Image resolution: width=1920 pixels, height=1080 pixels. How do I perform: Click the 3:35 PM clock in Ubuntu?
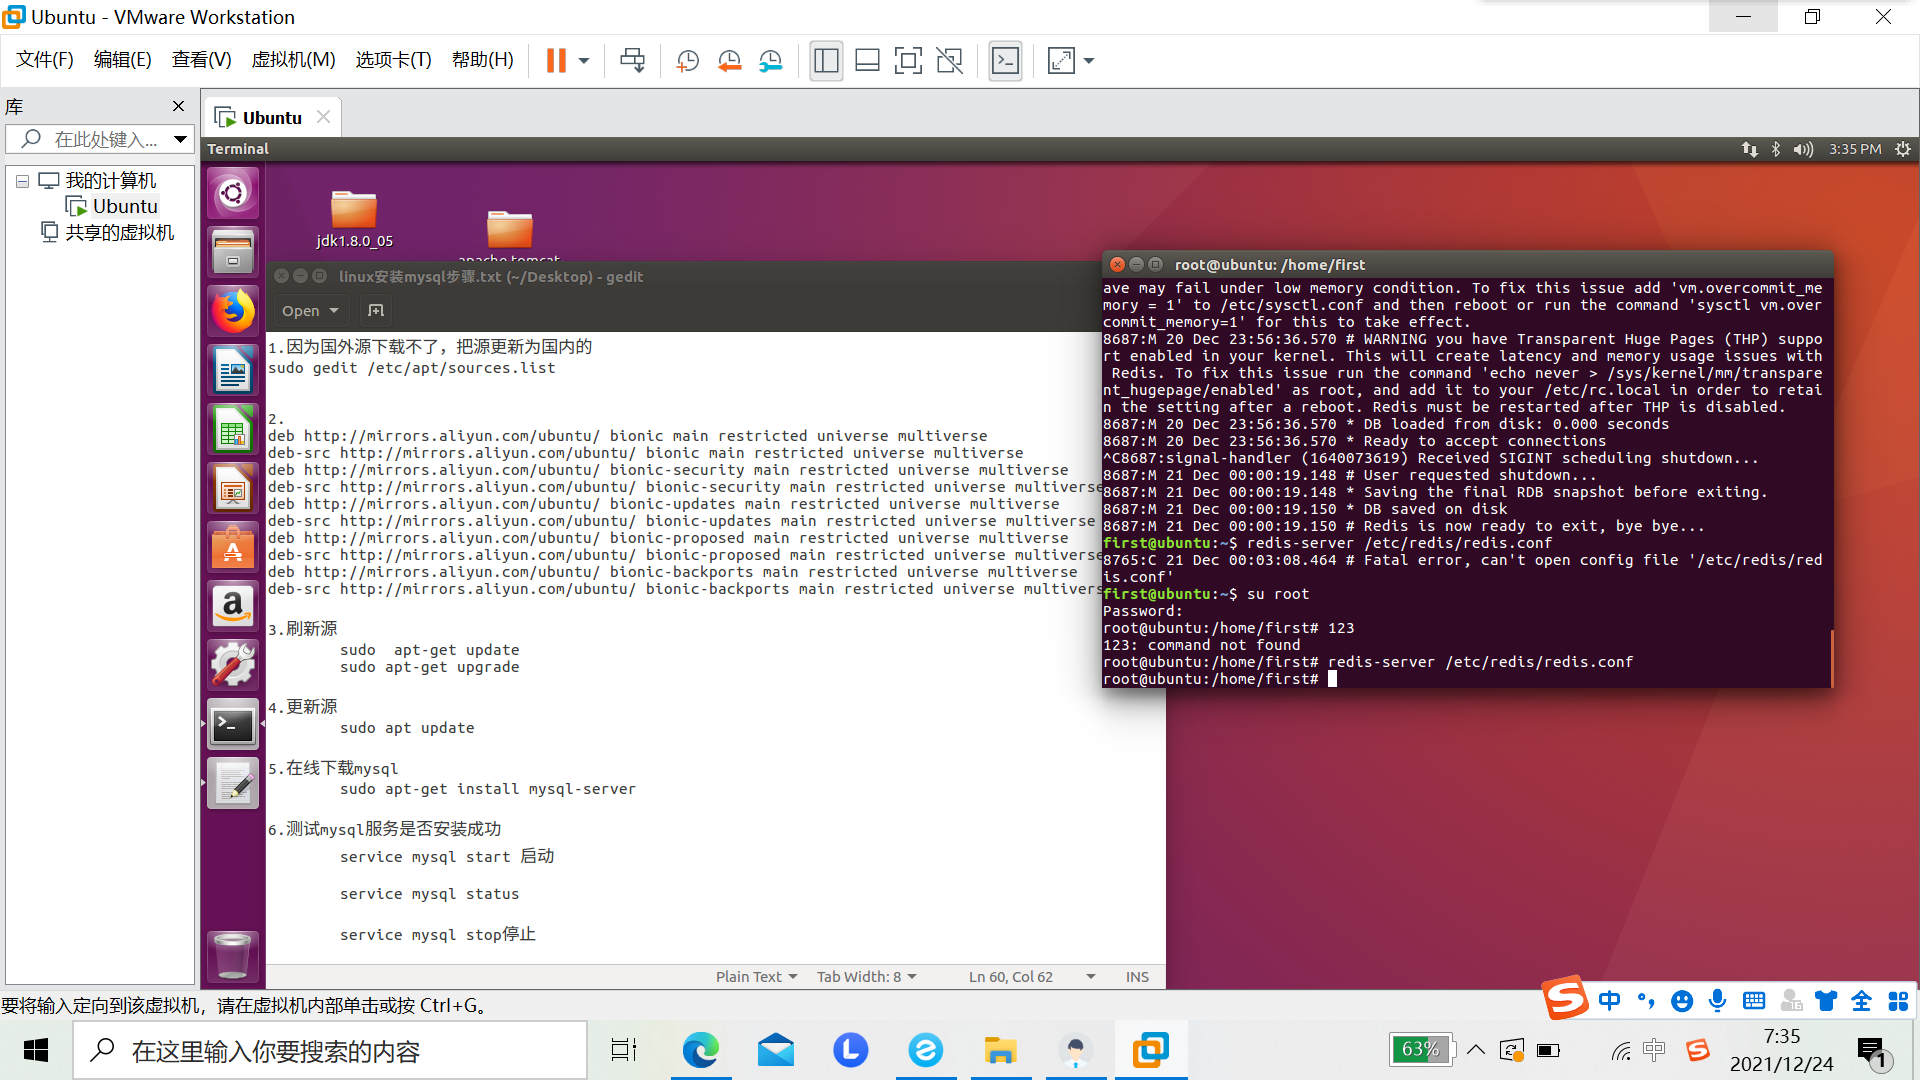[1855, 149]
